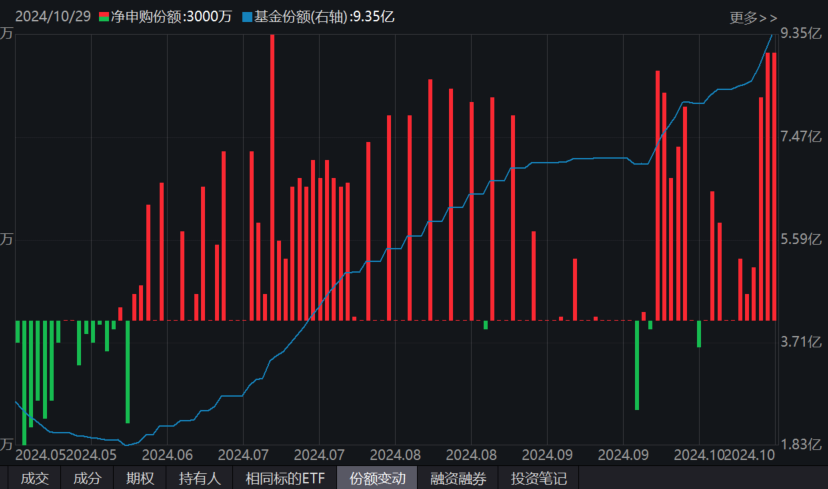Image resolution: width=828 pixels, height=489 pixels.
Task: Switch to the 成分 tab
Action: [x=88, y=479]
